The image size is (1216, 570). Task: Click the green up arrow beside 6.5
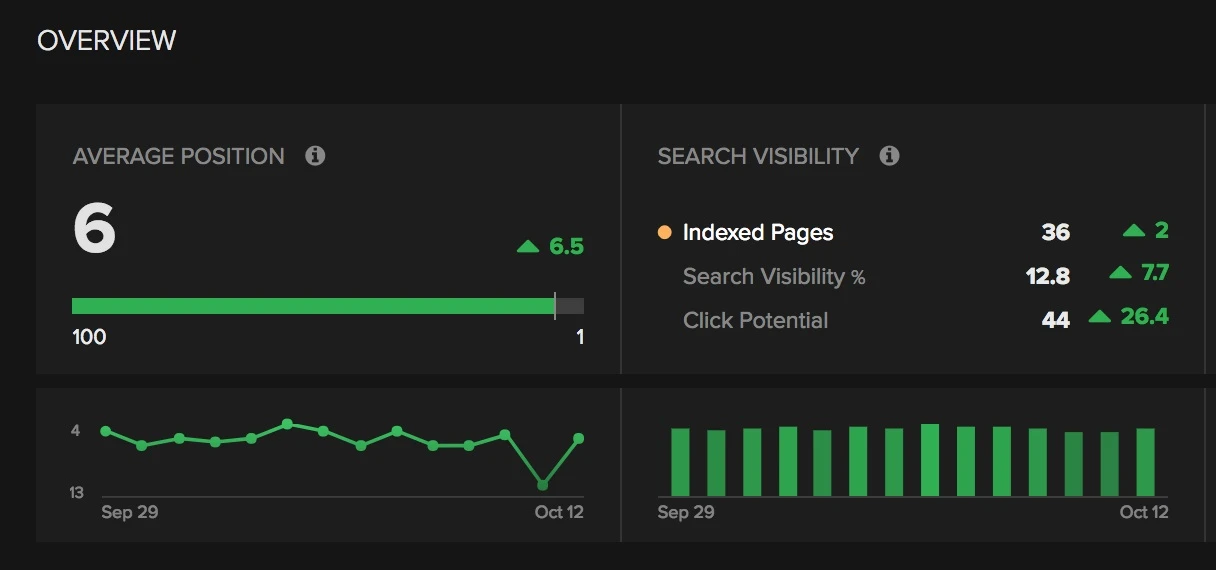click(x=528, y=246)
